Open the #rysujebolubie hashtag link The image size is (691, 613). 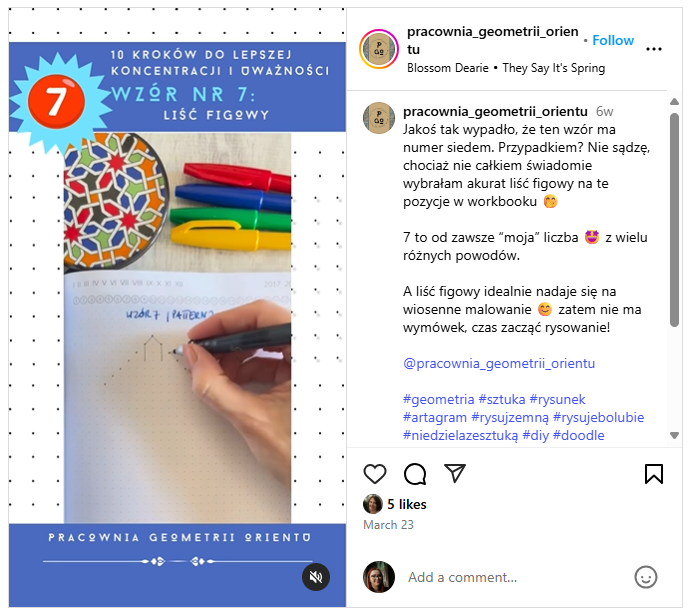598,417
